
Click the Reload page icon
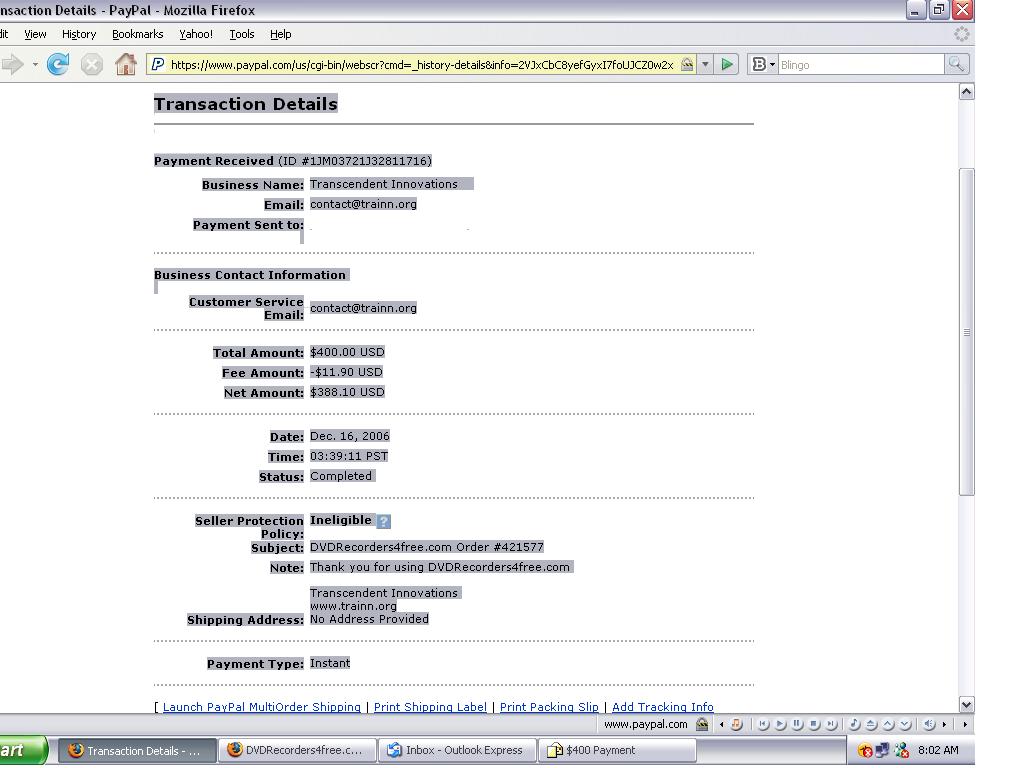click(x=58, y=64)
